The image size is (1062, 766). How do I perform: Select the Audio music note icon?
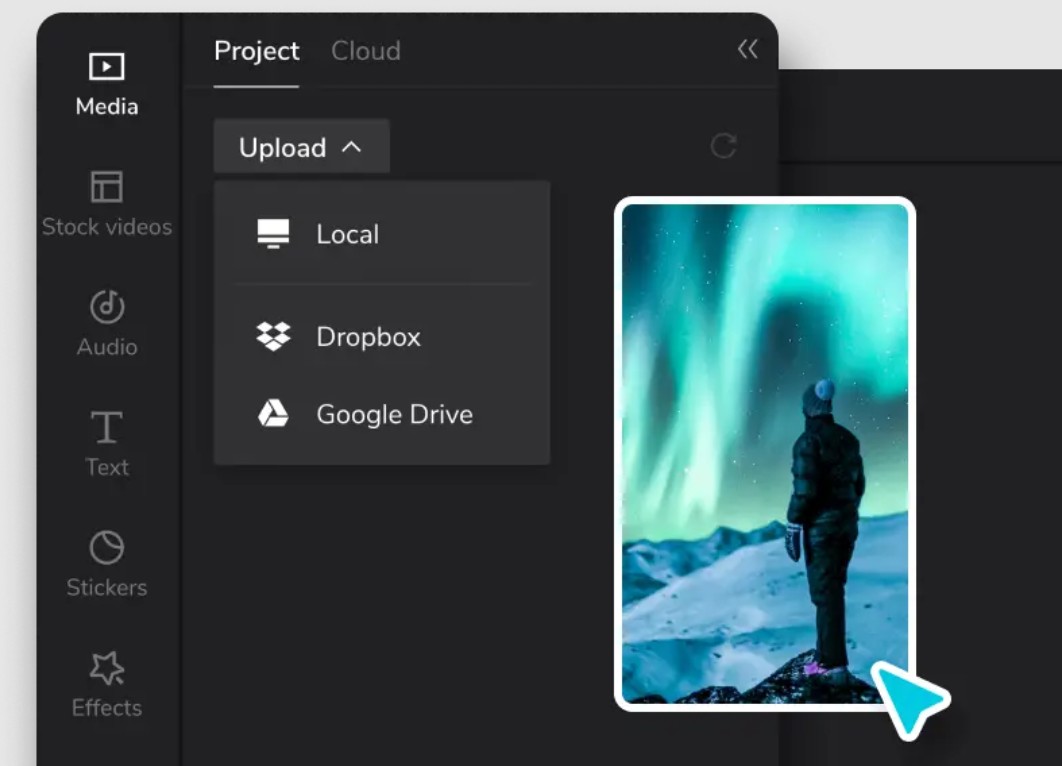pos(106,307)
